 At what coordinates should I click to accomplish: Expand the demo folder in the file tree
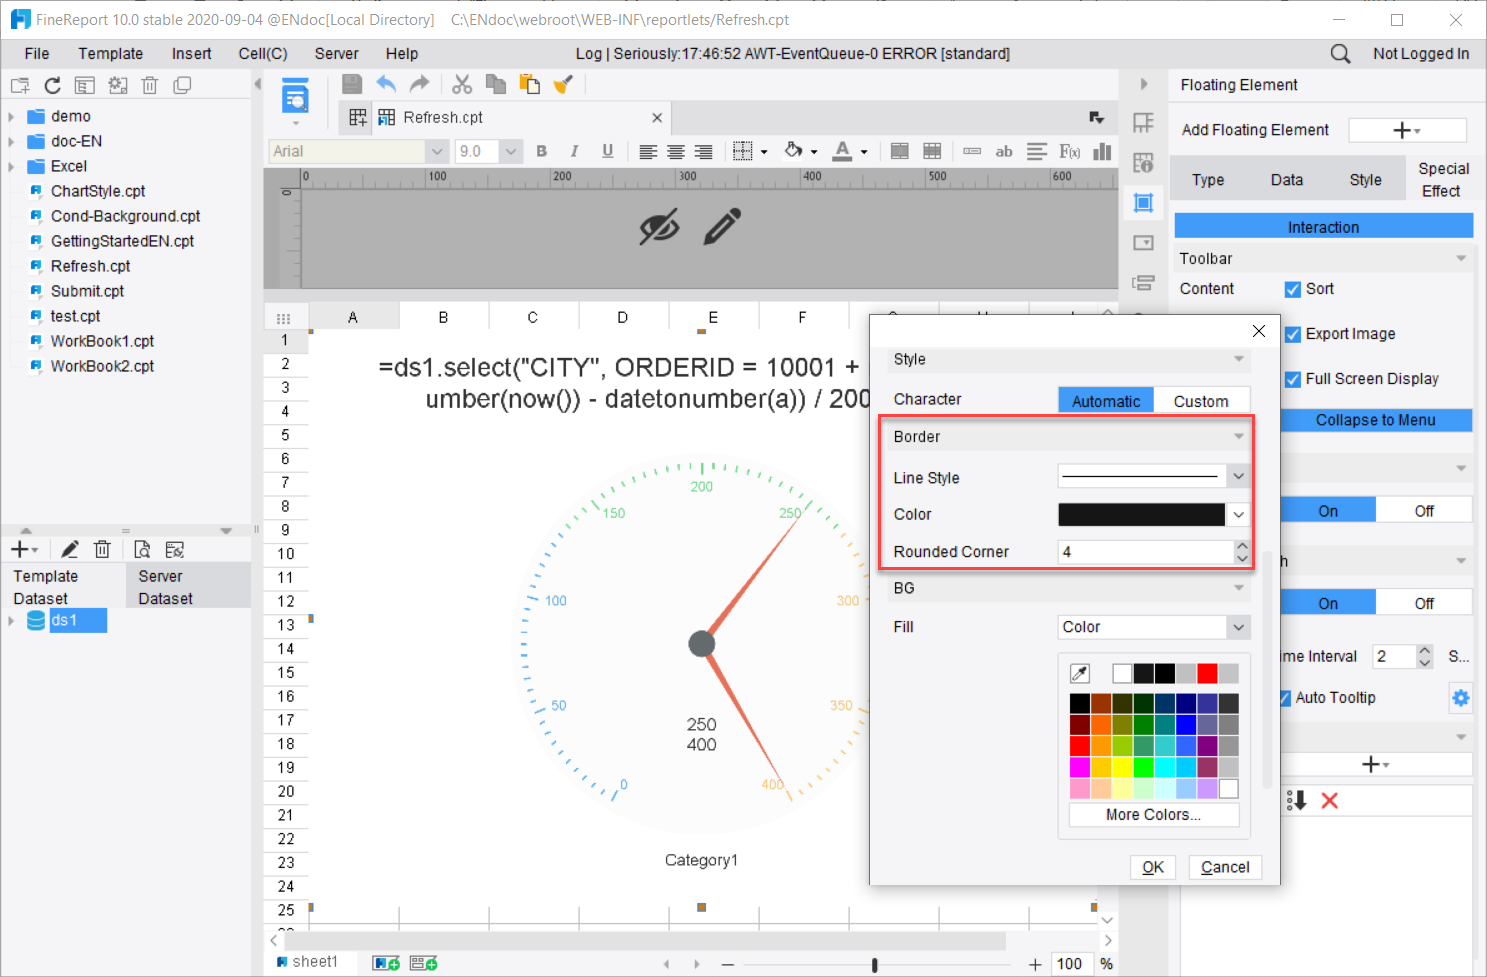[x=11, y=116]
